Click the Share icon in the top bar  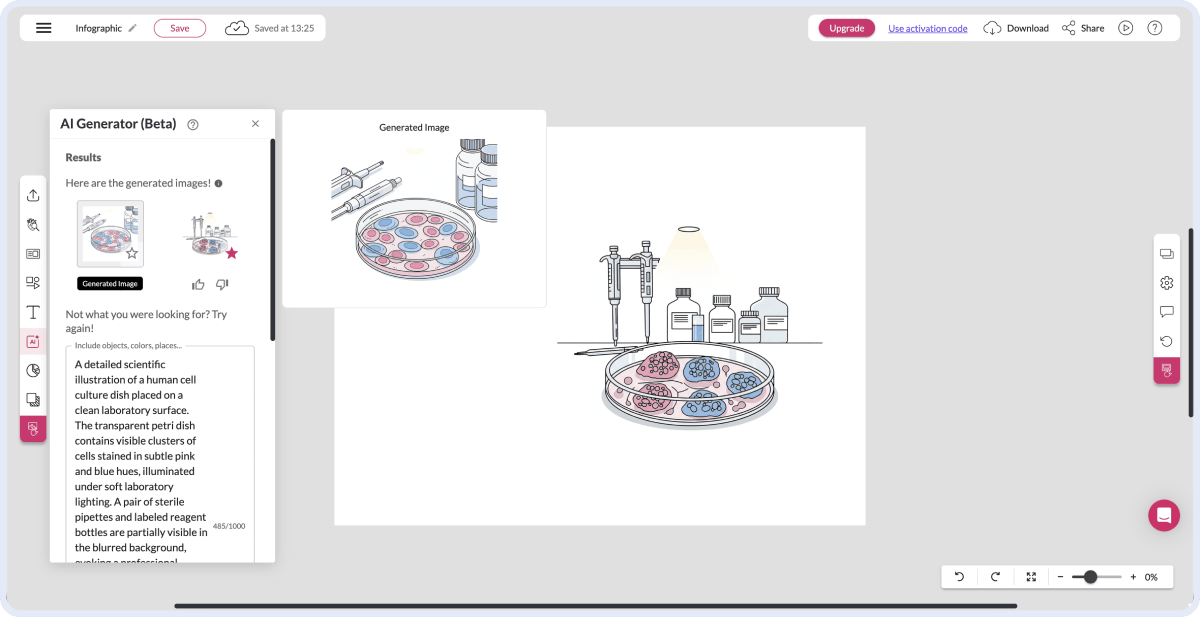point(1070,27)
